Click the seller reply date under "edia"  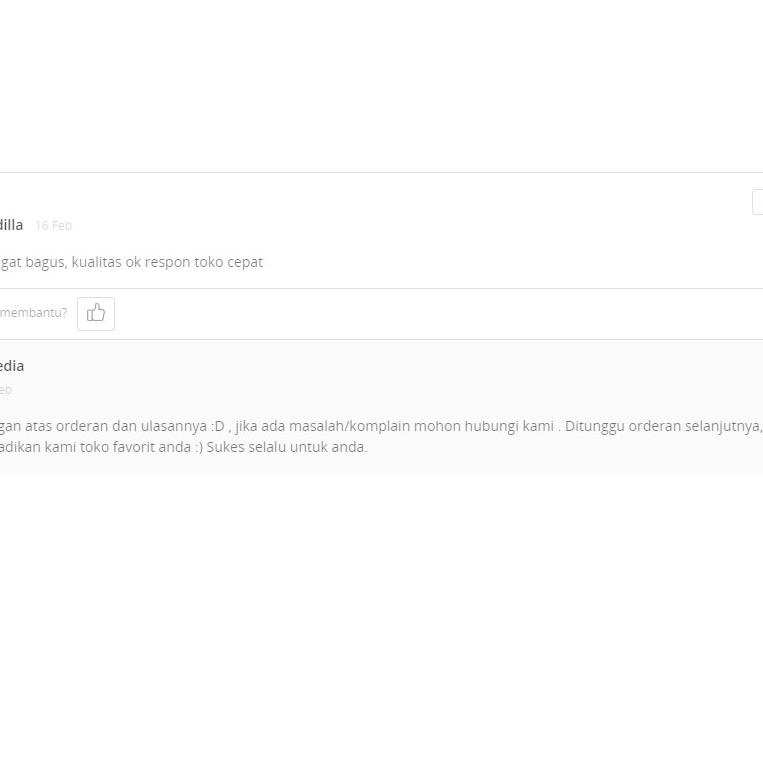(5, 390)
